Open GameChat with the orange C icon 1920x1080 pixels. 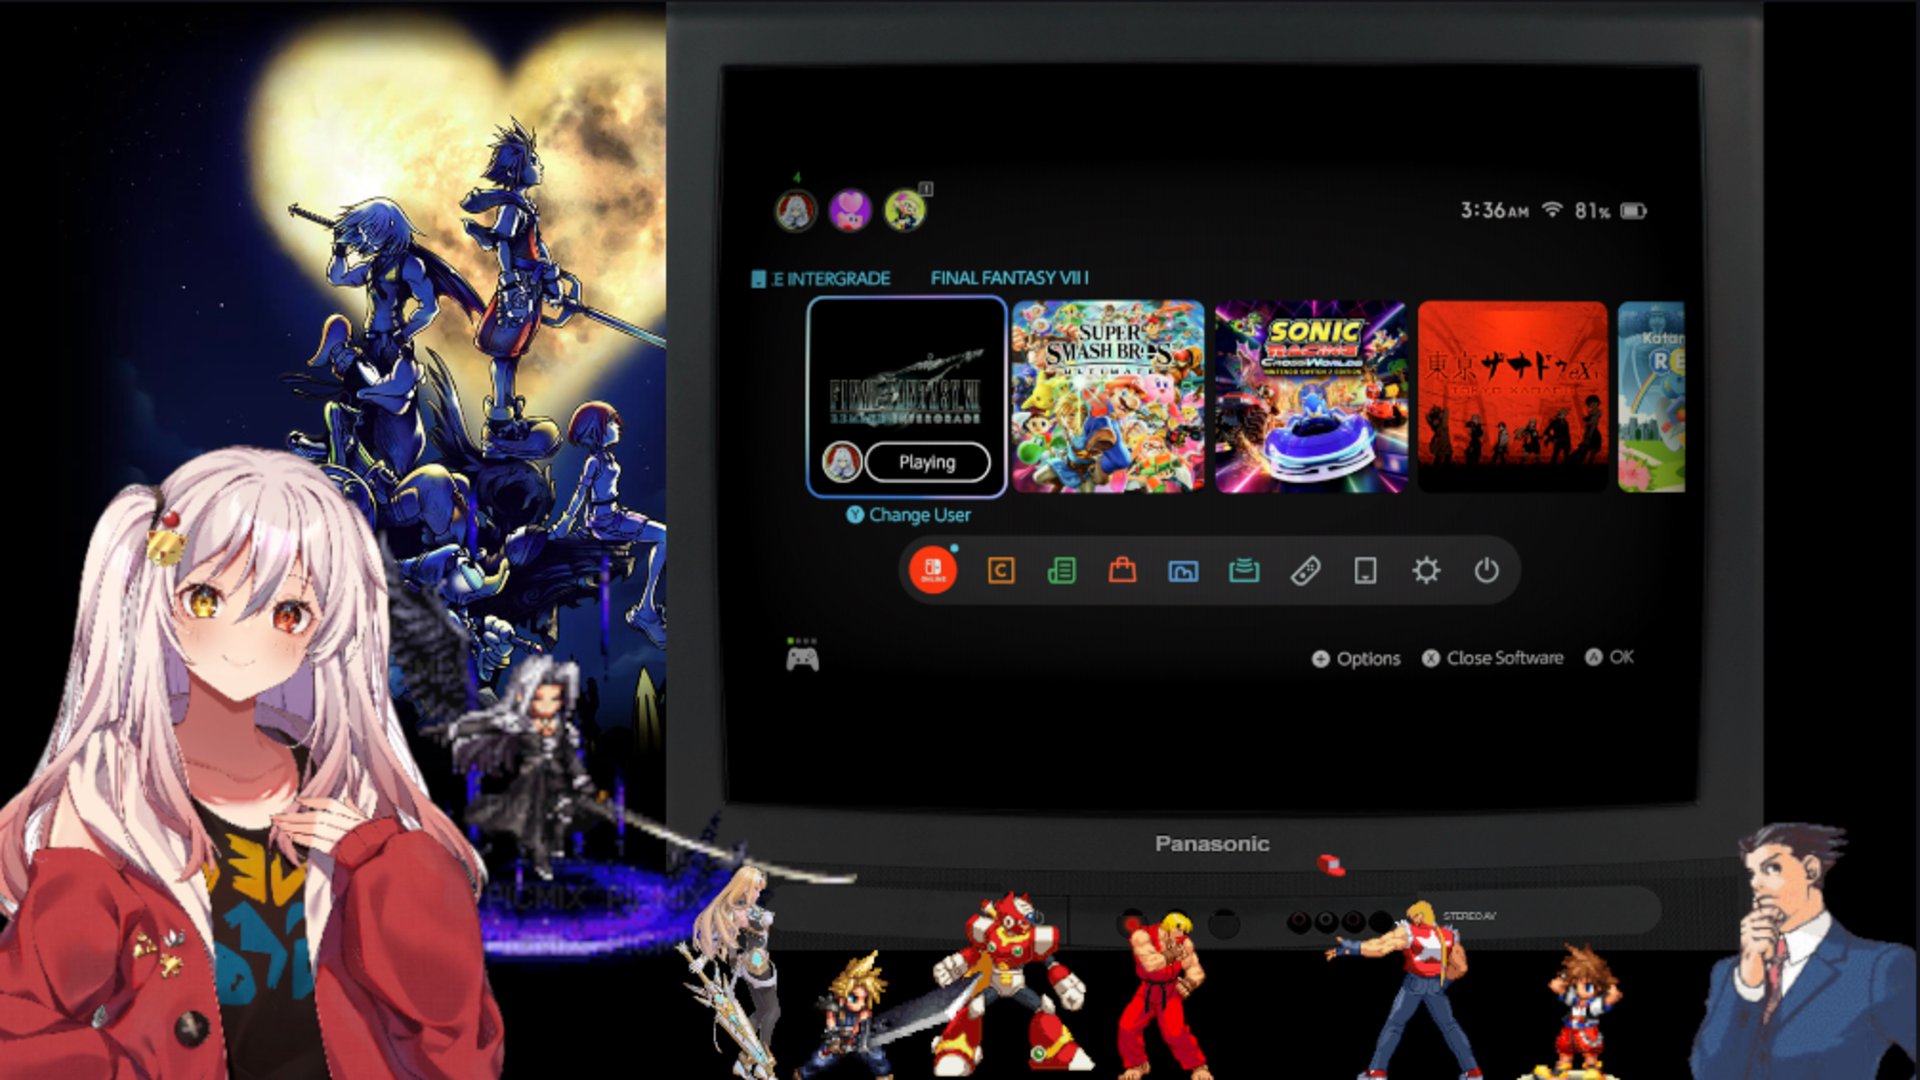1001,571
